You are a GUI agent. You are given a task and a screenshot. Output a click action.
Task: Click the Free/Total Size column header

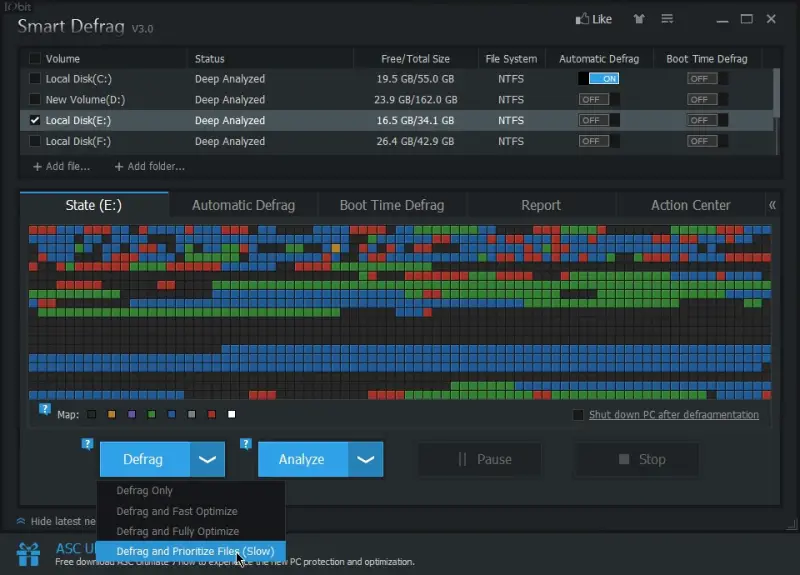pyautogui.click(x=415, y=59)
